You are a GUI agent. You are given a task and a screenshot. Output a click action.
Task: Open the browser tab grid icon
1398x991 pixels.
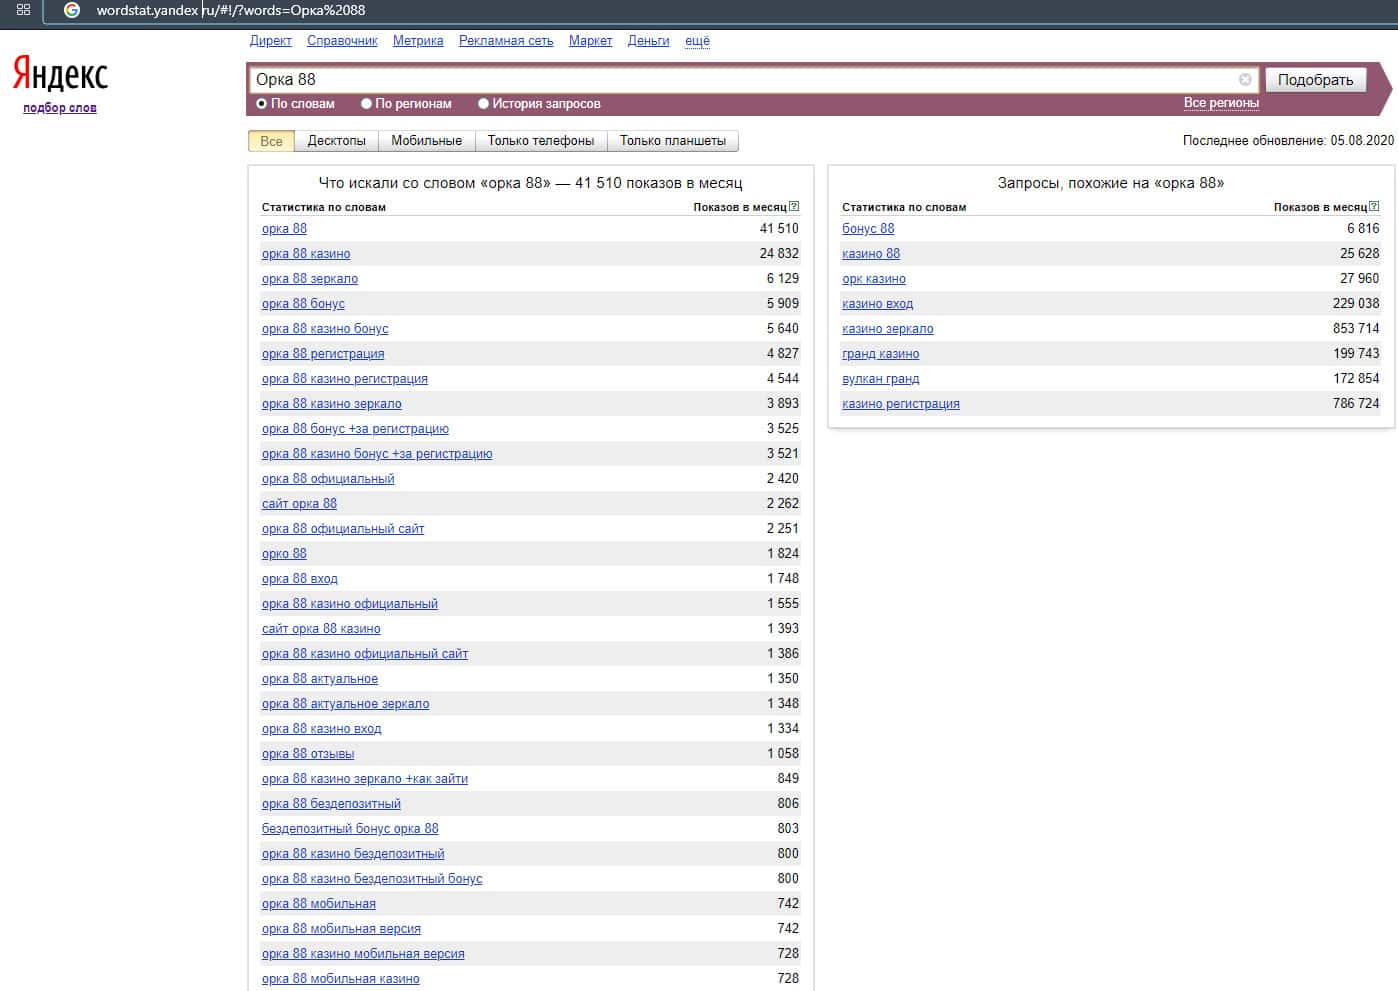tap(23, 10)
